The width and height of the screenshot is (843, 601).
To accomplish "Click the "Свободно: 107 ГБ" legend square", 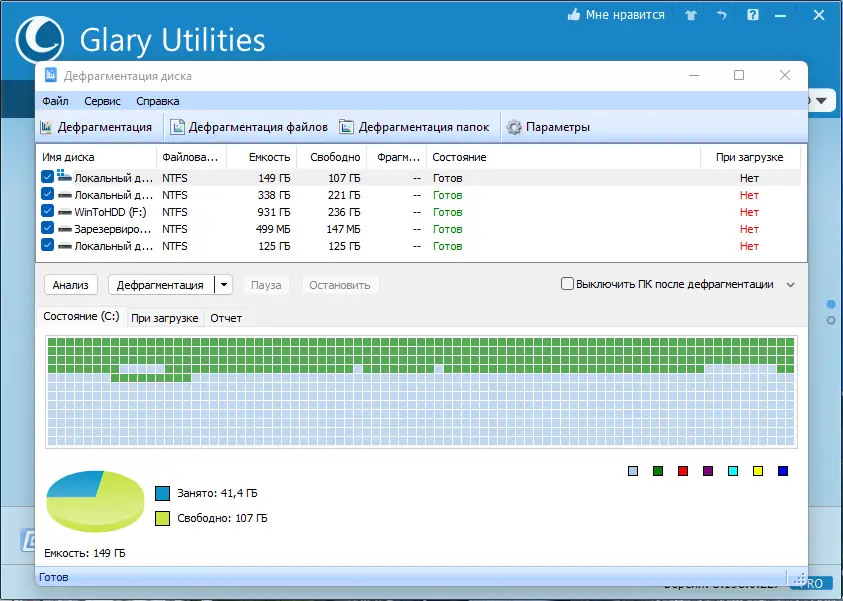I will point(162,518).
